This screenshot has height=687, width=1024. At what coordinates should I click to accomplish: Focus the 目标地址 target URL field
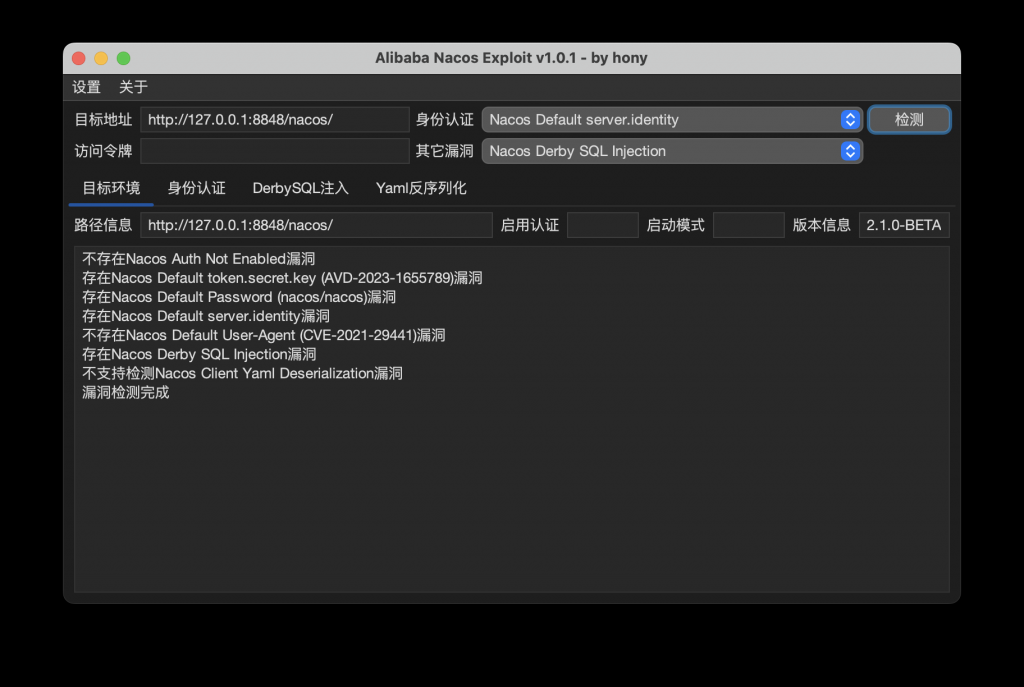pyautogui.click(x=275, y=120)
